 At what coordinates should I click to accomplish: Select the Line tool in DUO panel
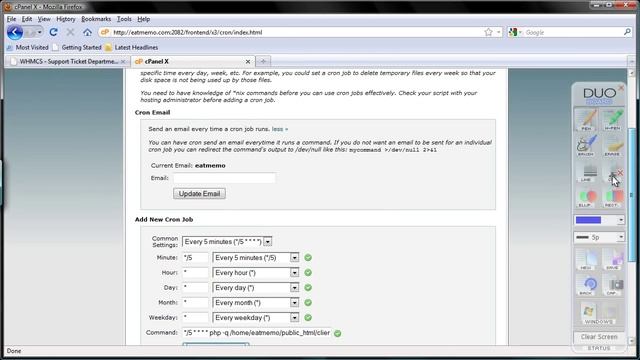pyautogui.click(x=587, y=171)
